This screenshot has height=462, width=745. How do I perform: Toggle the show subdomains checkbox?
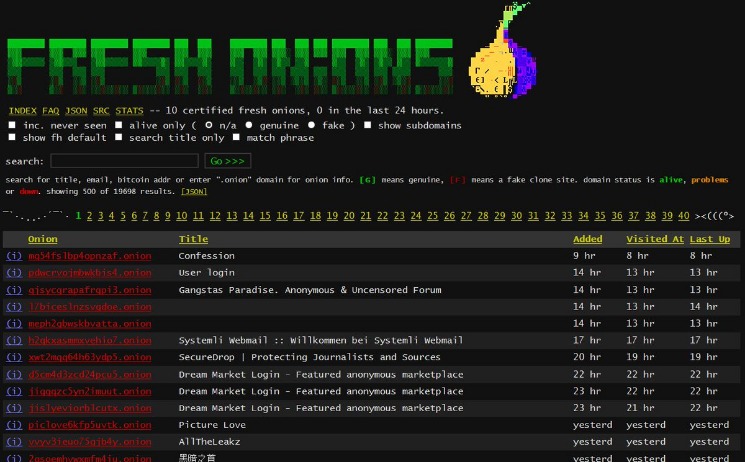(367, 125)
